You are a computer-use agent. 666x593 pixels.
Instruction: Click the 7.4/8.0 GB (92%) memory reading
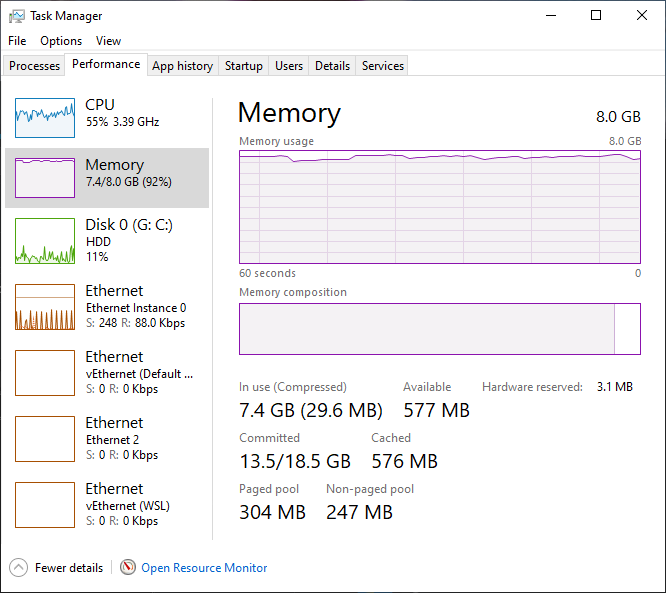click(x=129, y=182)
